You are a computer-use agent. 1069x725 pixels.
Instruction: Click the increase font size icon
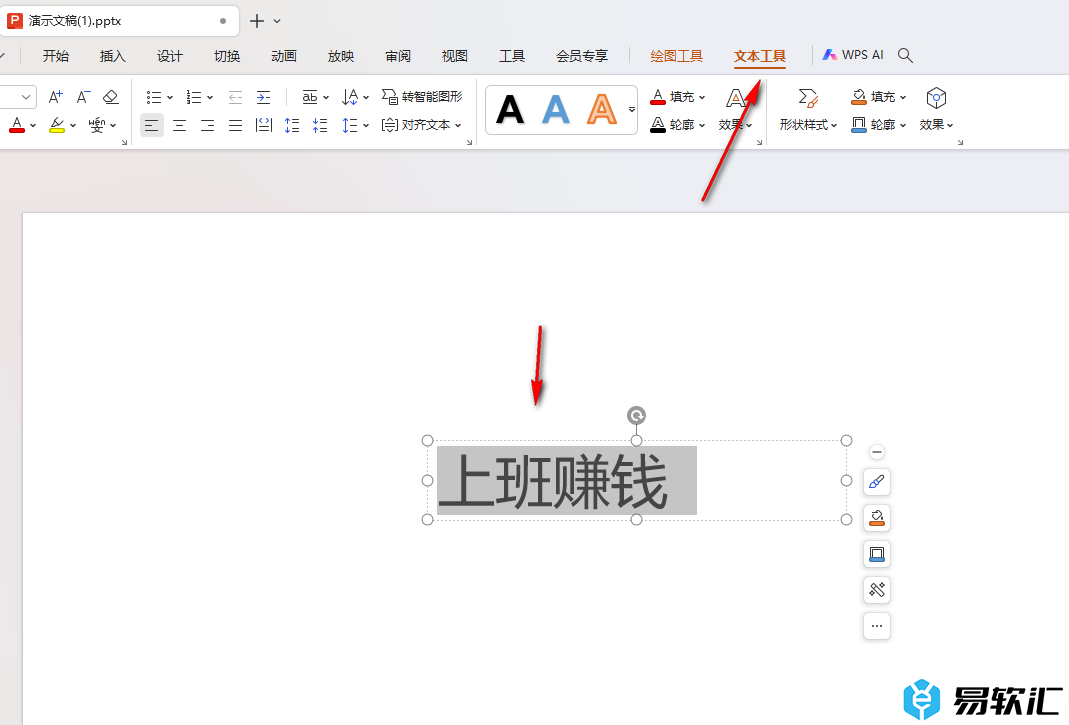pos(55,97)
